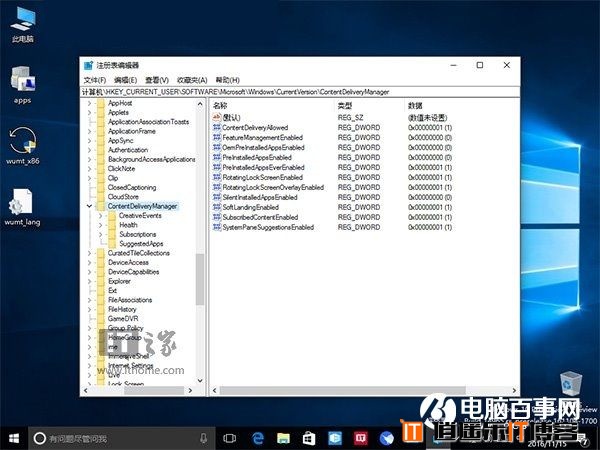Open the 帮助(H) menu
This screenshot has width=600, height=450.
pyautogui.click(x=228, y=80)
